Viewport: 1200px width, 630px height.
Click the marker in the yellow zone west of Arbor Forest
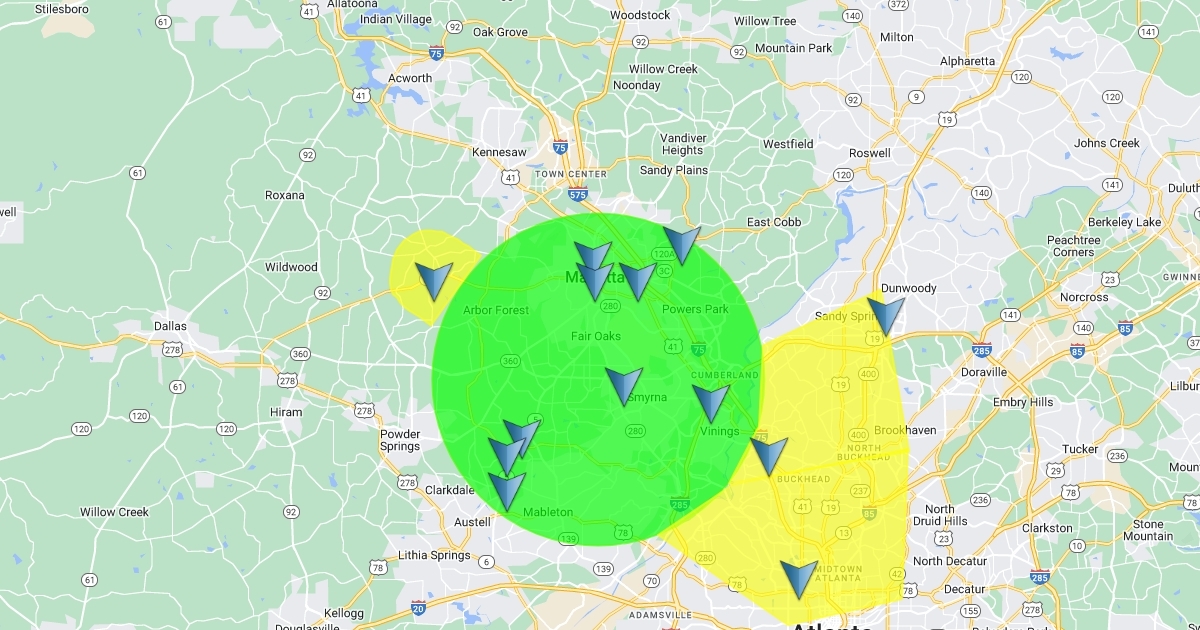pos(434,283)
